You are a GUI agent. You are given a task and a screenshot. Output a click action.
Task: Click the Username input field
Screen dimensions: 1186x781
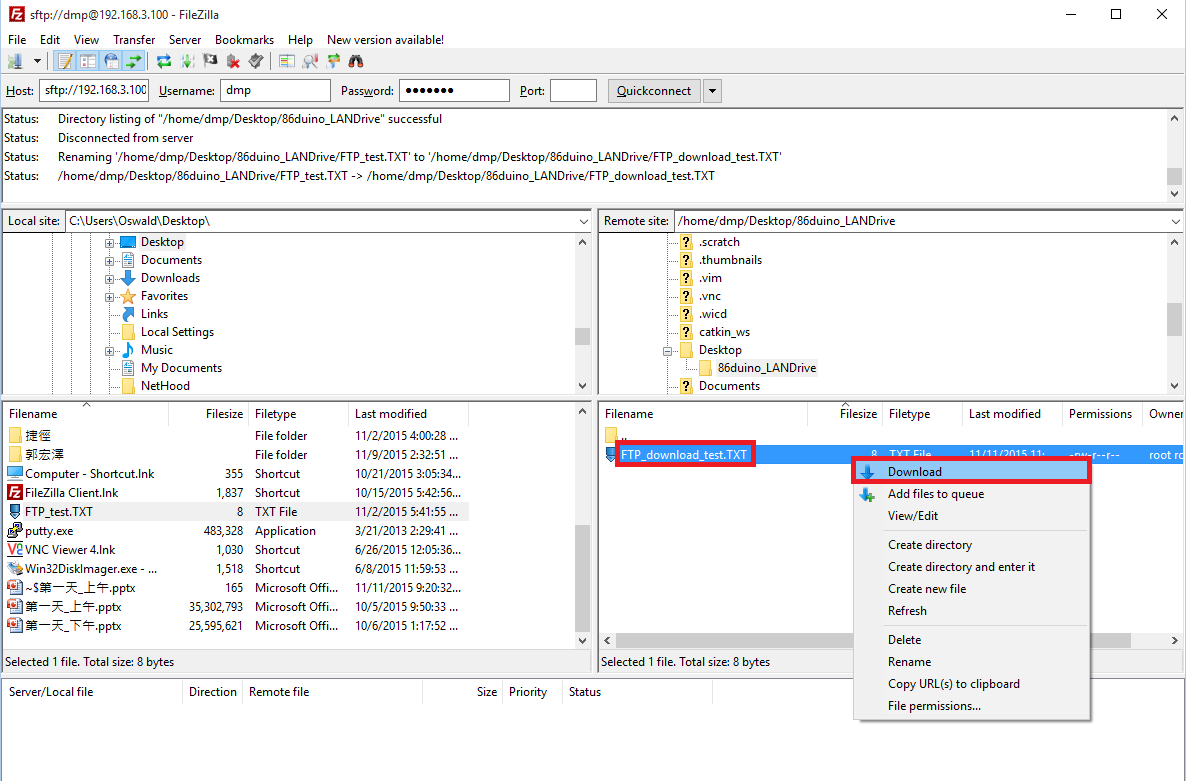point(275,91)
